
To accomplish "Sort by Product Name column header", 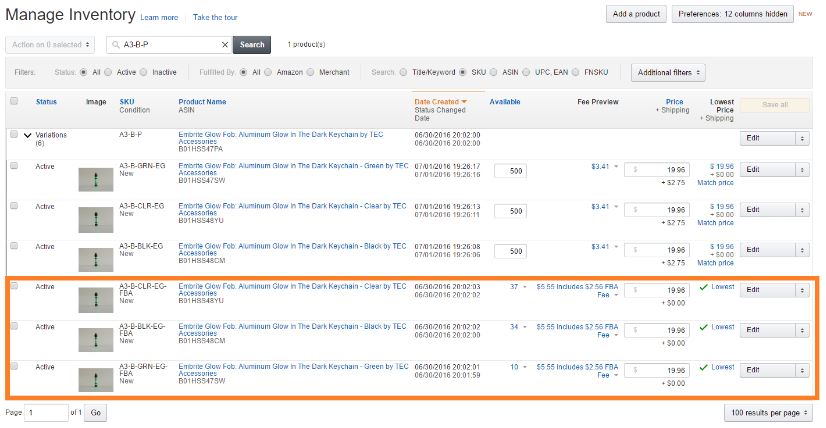I will click(x=202, y=102).
